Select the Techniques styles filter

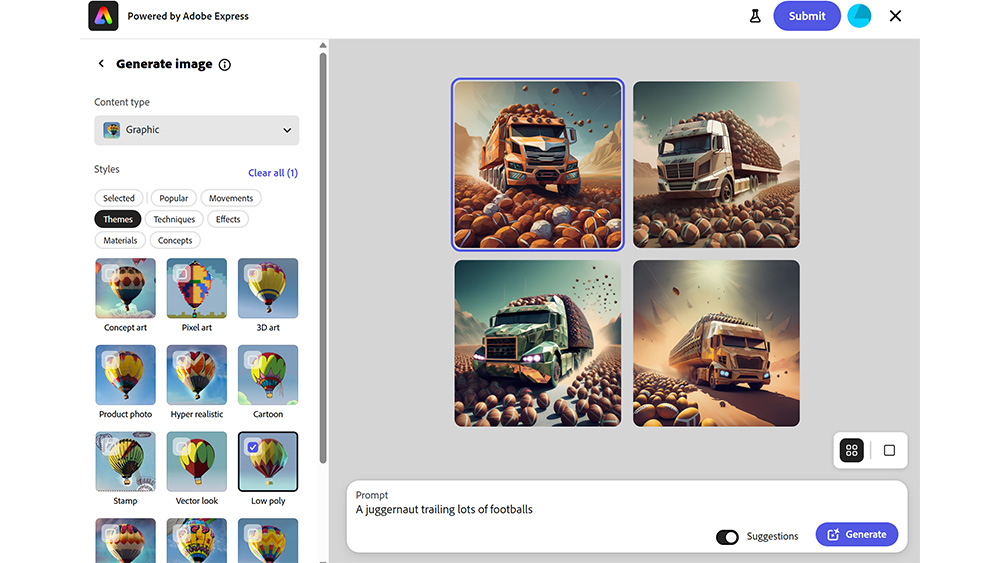[174, 219]
